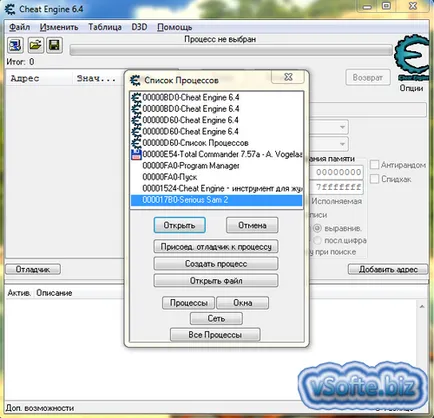This screenshot has width=434, height=418.
Task: Click the Cheat Engine logo above Опции
Action: (412, 58)
